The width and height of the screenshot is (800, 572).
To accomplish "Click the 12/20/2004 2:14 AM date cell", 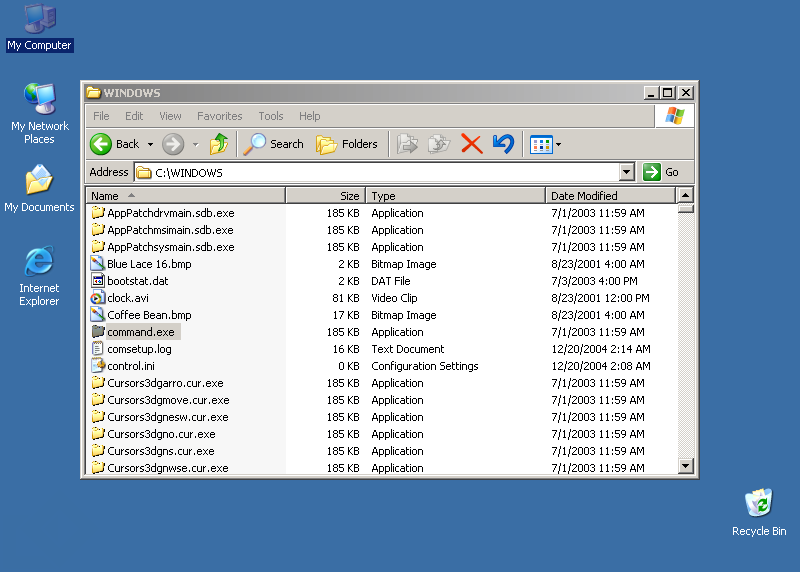I will click(601, 349).
